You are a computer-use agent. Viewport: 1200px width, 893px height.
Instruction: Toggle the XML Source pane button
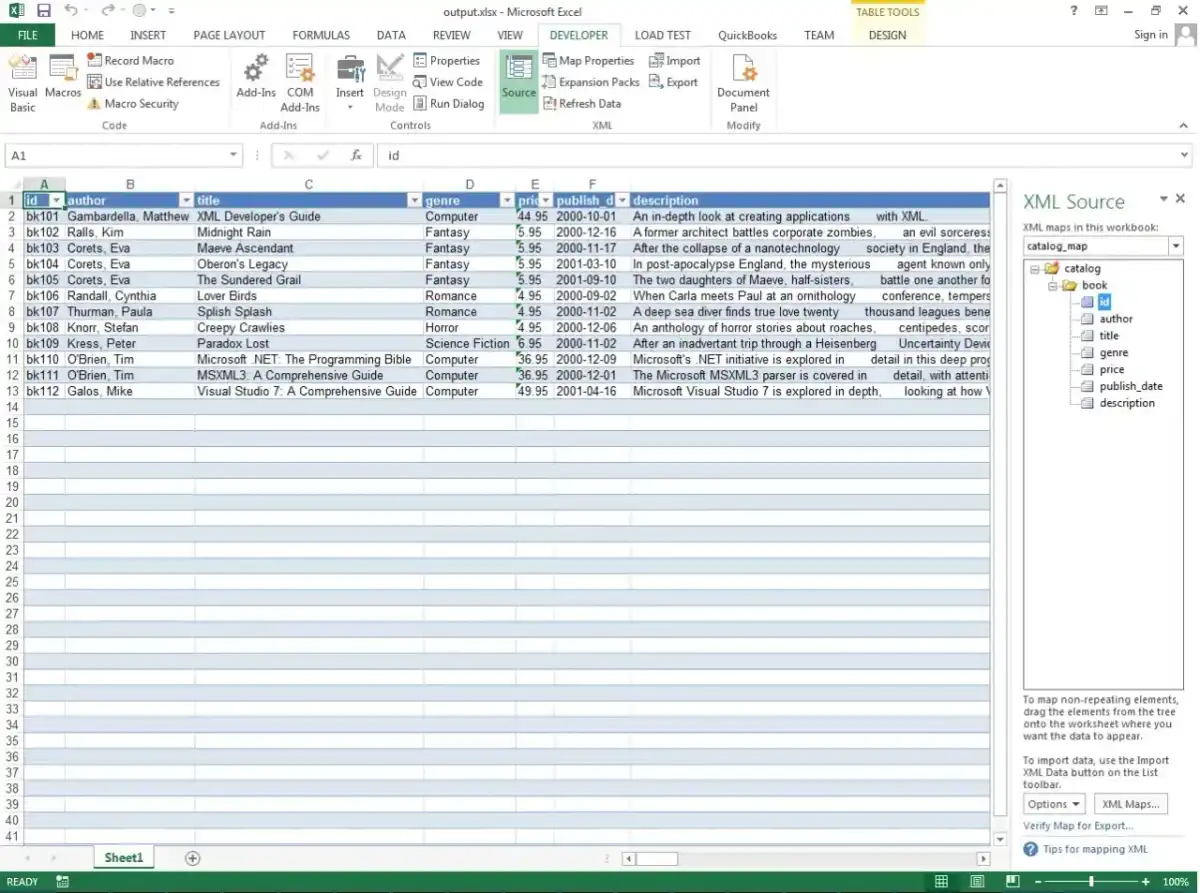coord(519,81)
